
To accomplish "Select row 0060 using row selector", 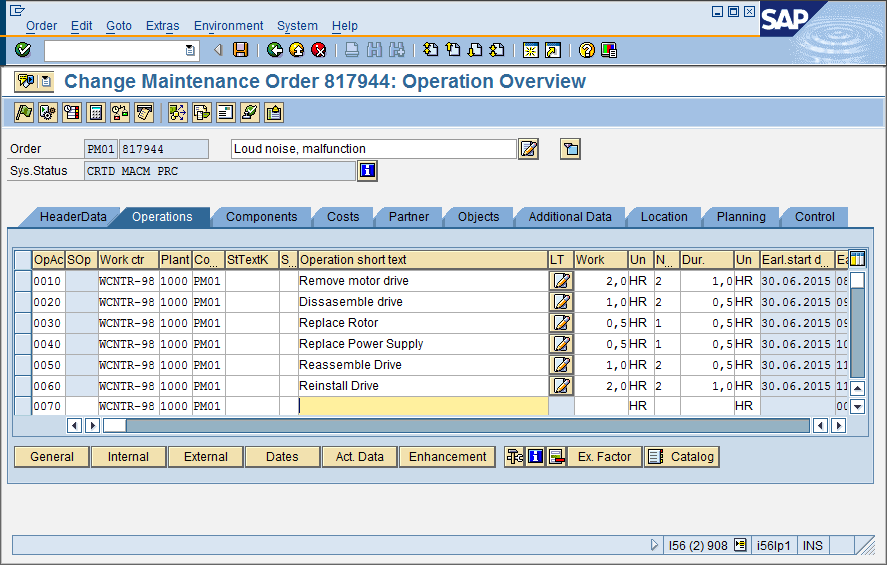I will (x=23, y=386).
